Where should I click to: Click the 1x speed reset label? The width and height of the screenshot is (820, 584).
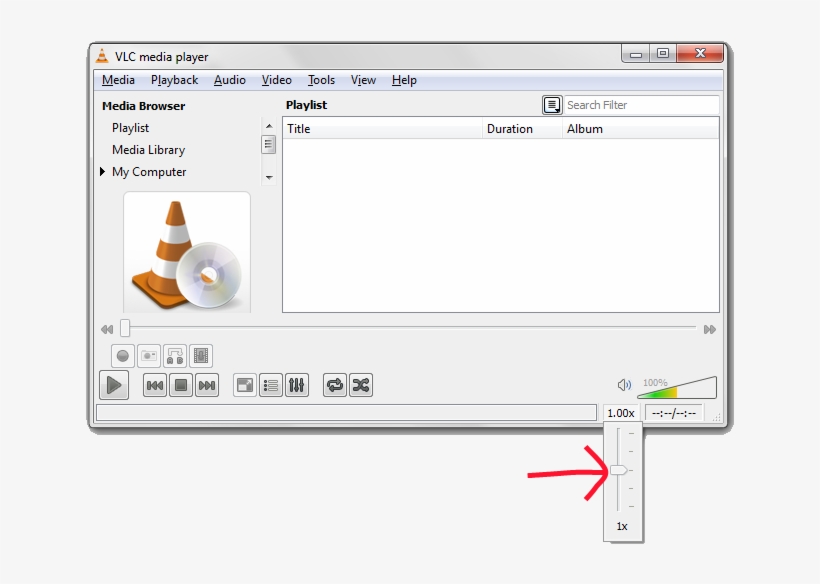(622, 526)
